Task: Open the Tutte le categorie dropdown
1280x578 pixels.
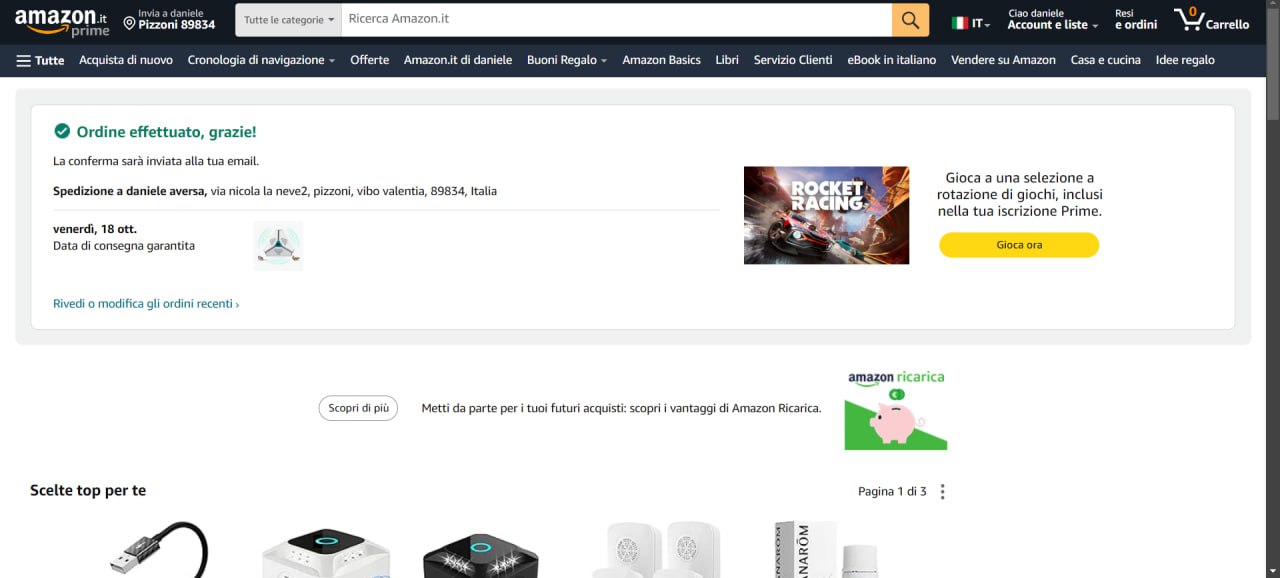Action: 288,20
